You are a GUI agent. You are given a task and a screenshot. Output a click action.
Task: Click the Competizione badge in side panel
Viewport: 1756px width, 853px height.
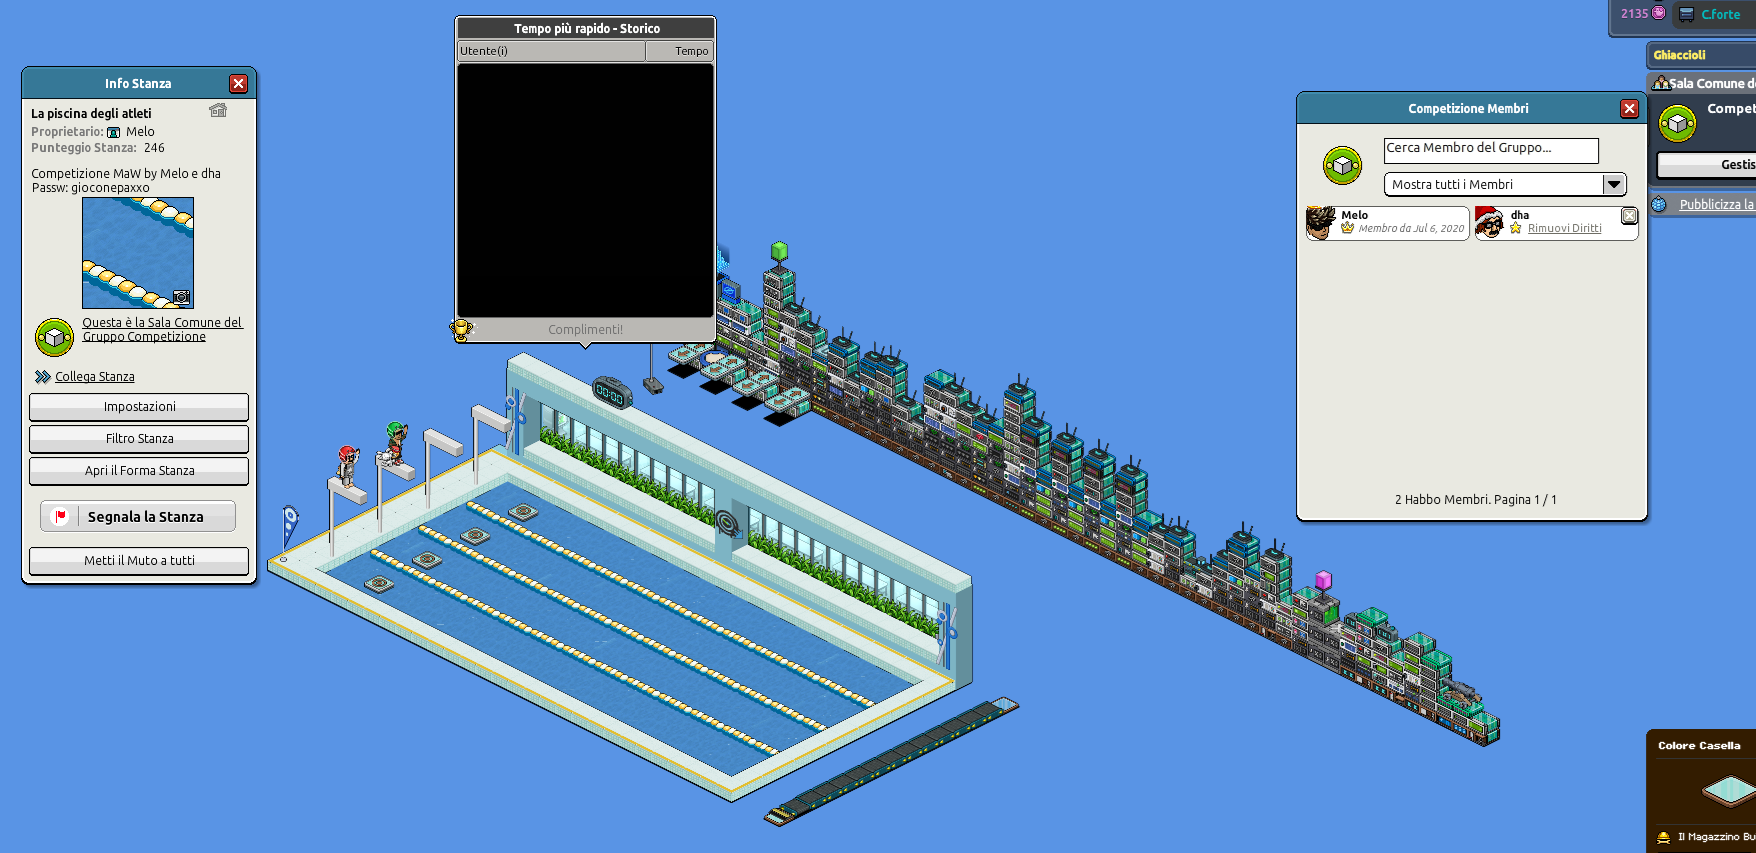tap(1677, 124)
